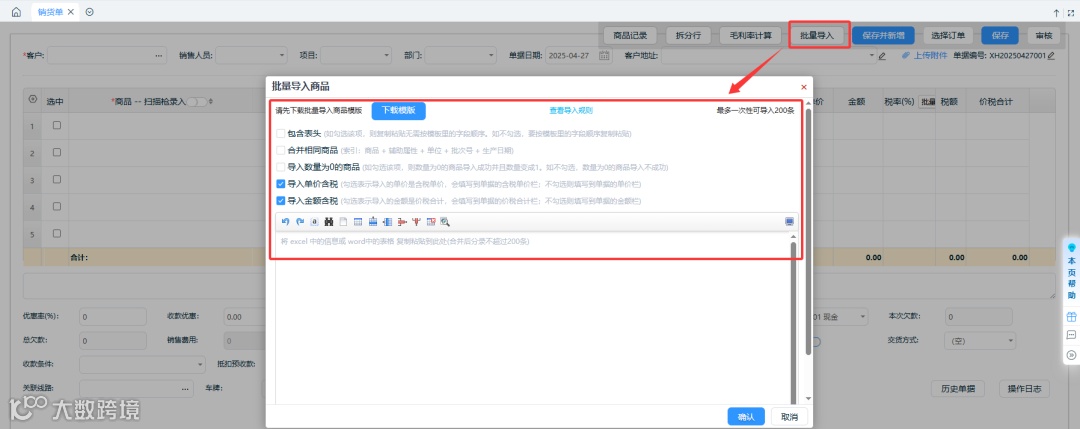The height and width of the screenshot is (429, 1080).
Task: Open 历史单据 button
Action: pos(957,388)
